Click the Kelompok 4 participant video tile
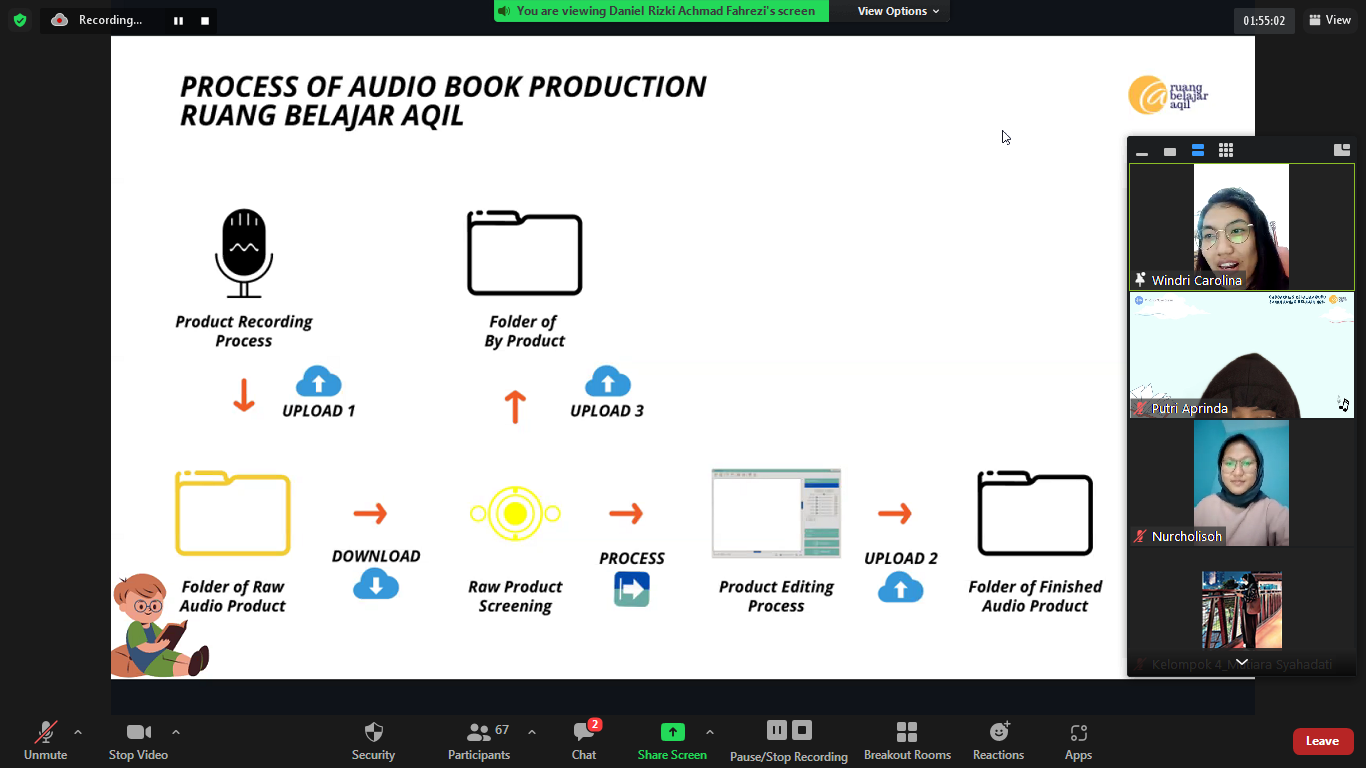The image size is (1366, 768). click(x=1242, y=611)
